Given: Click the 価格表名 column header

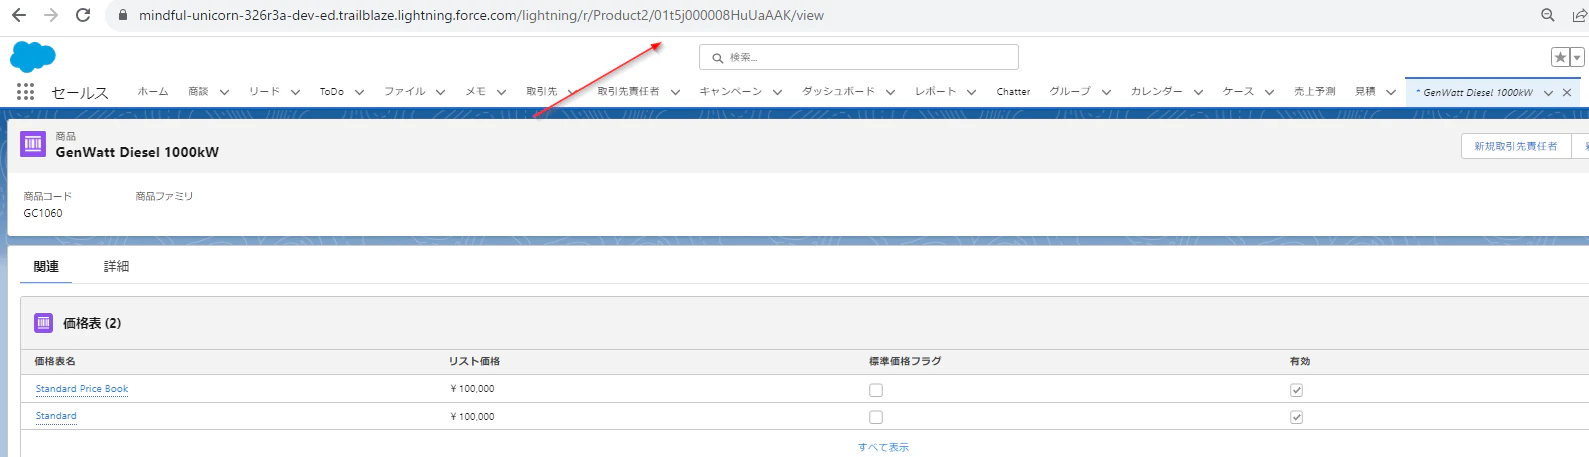Looking at the screenshot, I should pyautogui.click(x=55, y=361).
